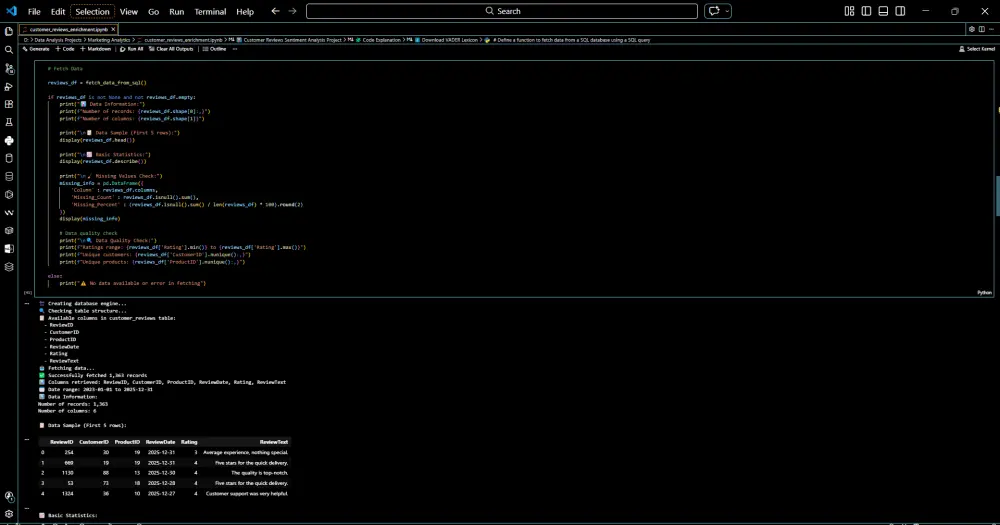Expand the notebook toolbar overflow menu

pyautogui.click(x=237, y=48)
